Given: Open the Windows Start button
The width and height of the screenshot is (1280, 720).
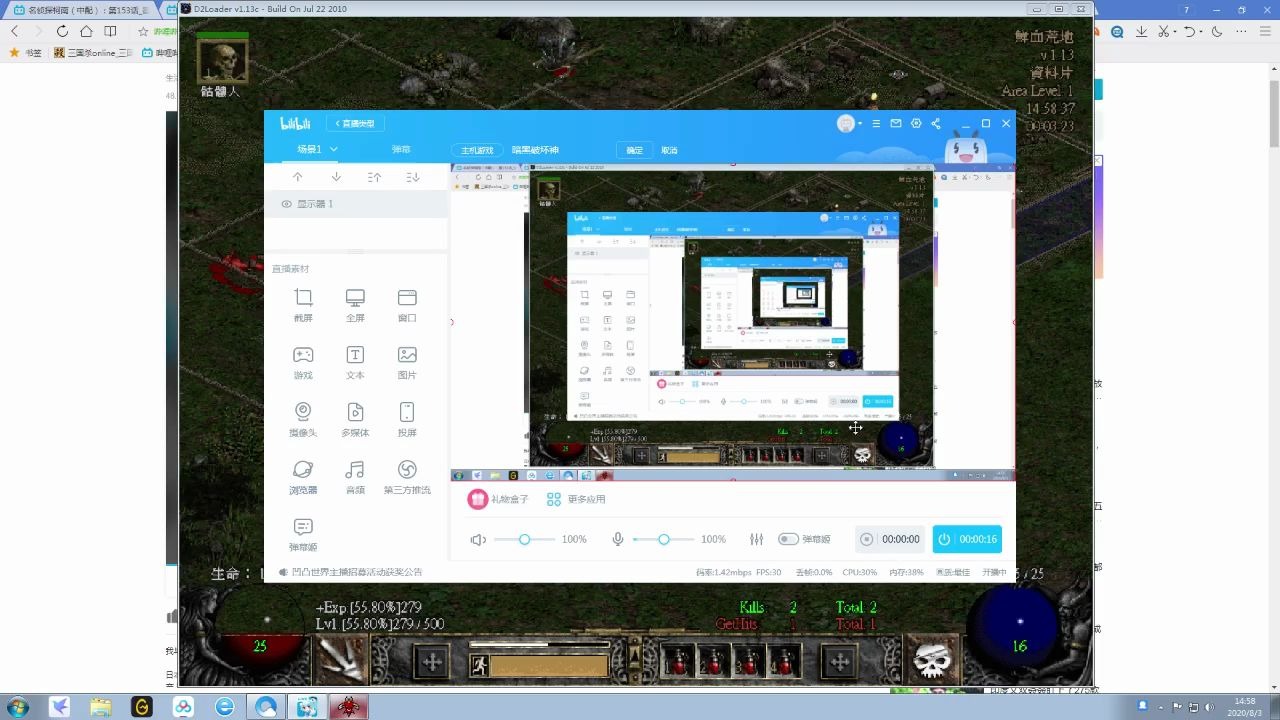Looking at the screenshot, I should tap(17, 707).
